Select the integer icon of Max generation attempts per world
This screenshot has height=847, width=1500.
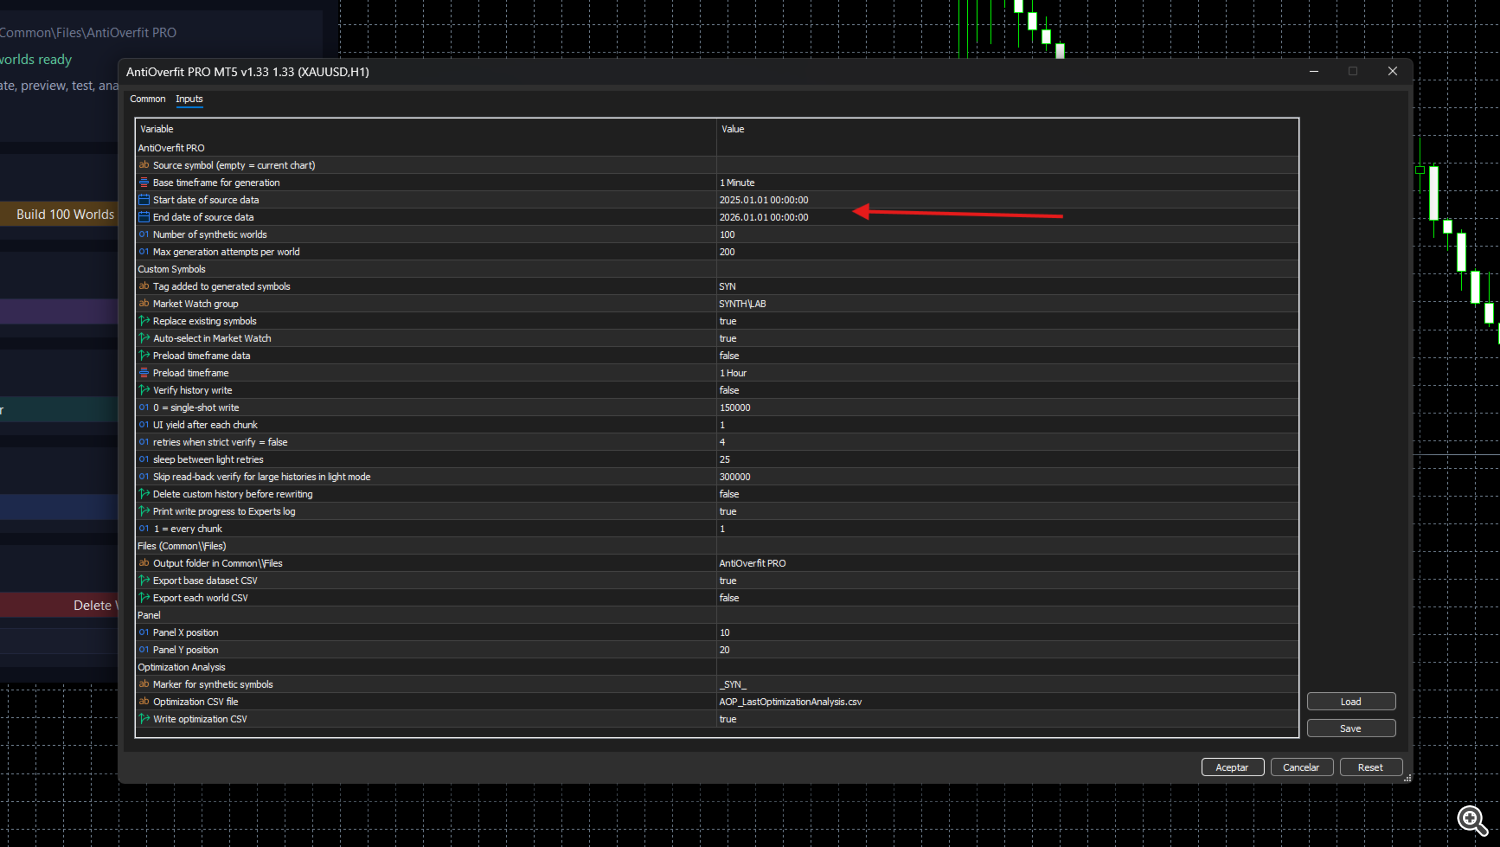[144, 252]
